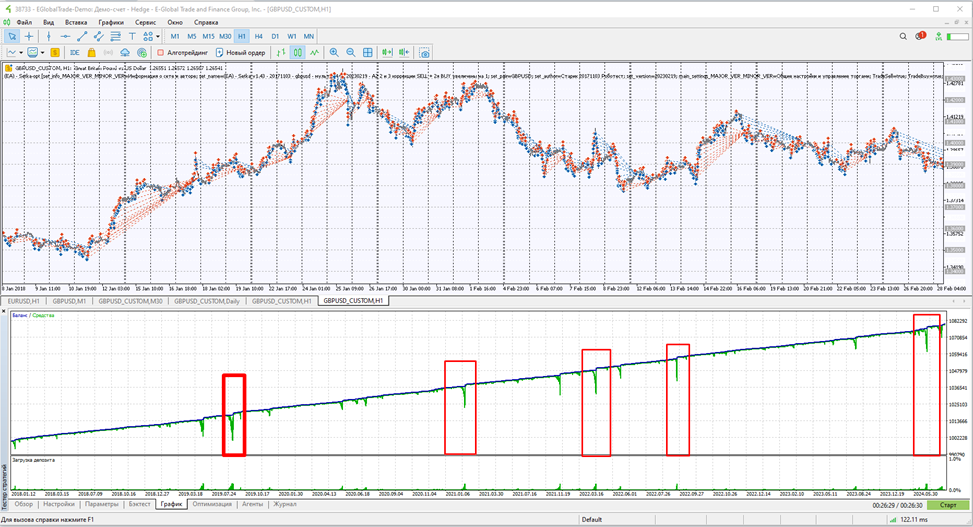Switch chart to line display
Image resolution: width=973 pixels, height=527 pixels.
click(315, 53)
